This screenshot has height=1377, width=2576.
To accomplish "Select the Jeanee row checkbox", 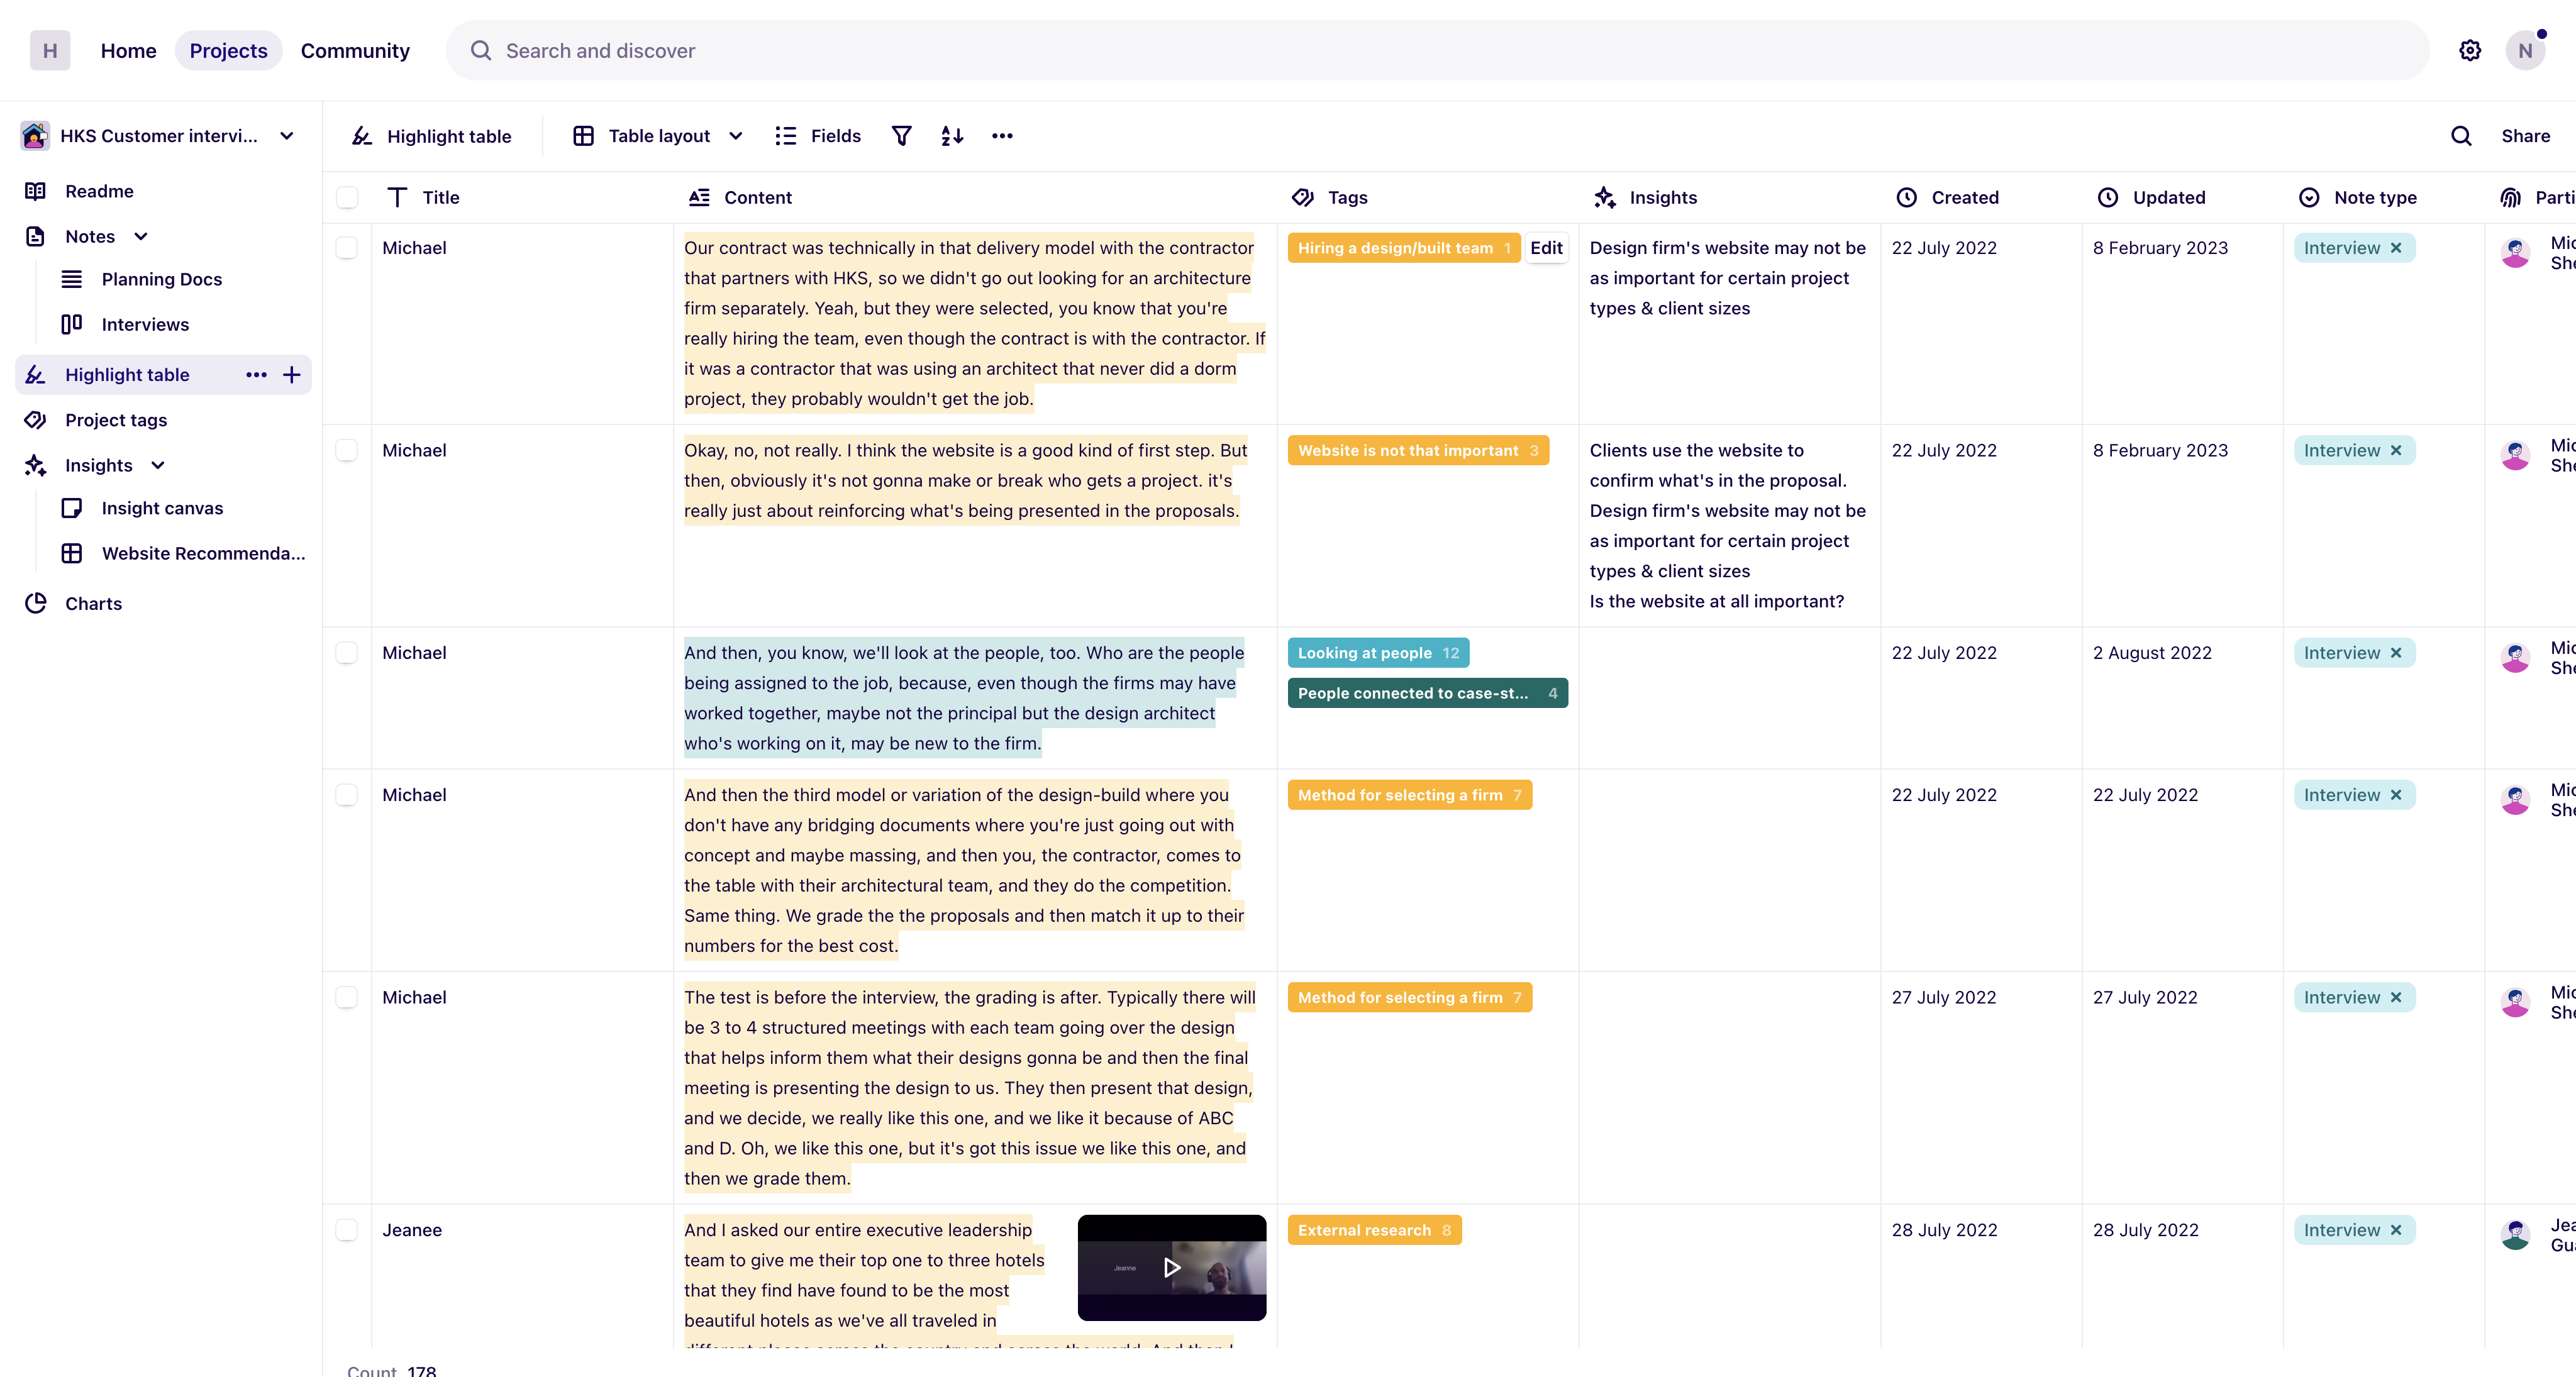I will (347, 1230).
